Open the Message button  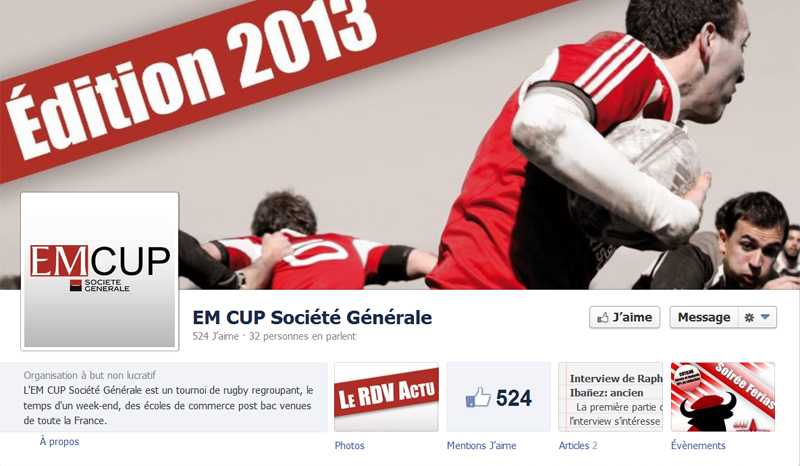tap(704, 317)
